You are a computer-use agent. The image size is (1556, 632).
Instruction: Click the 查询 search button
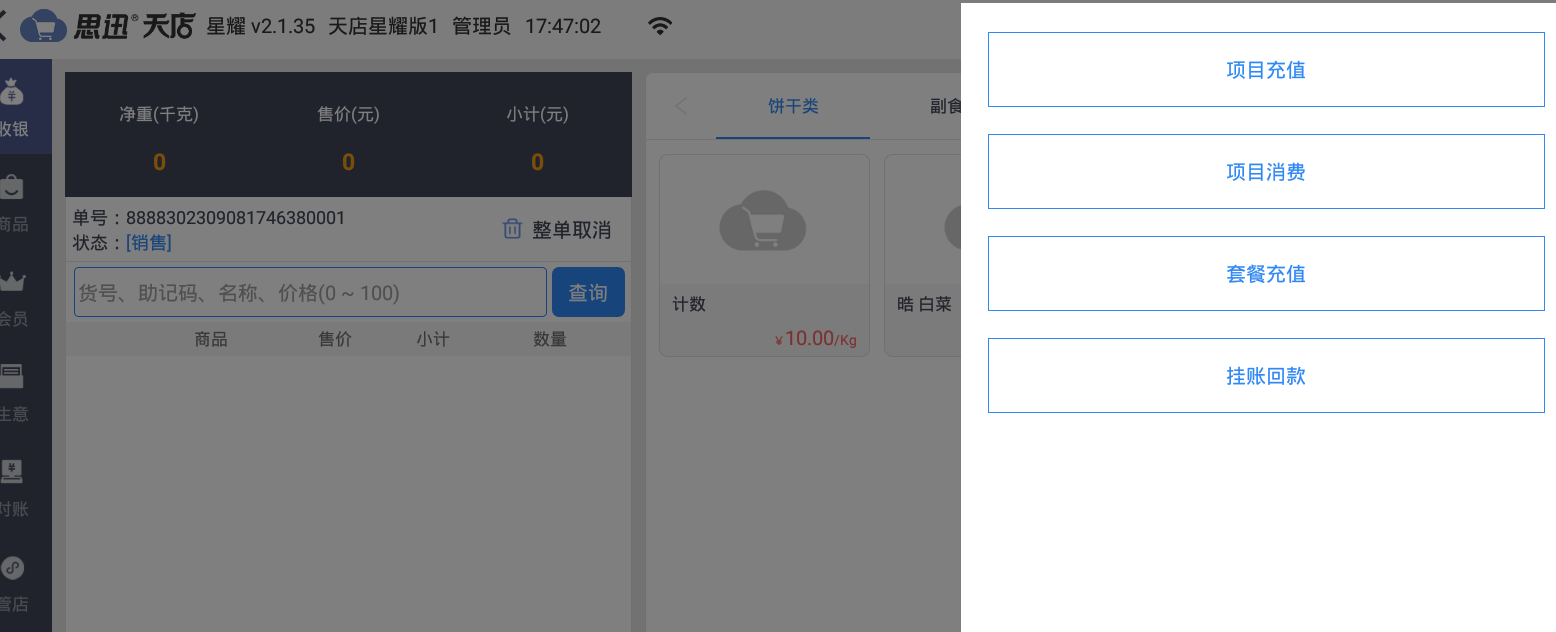click(588, 292)
